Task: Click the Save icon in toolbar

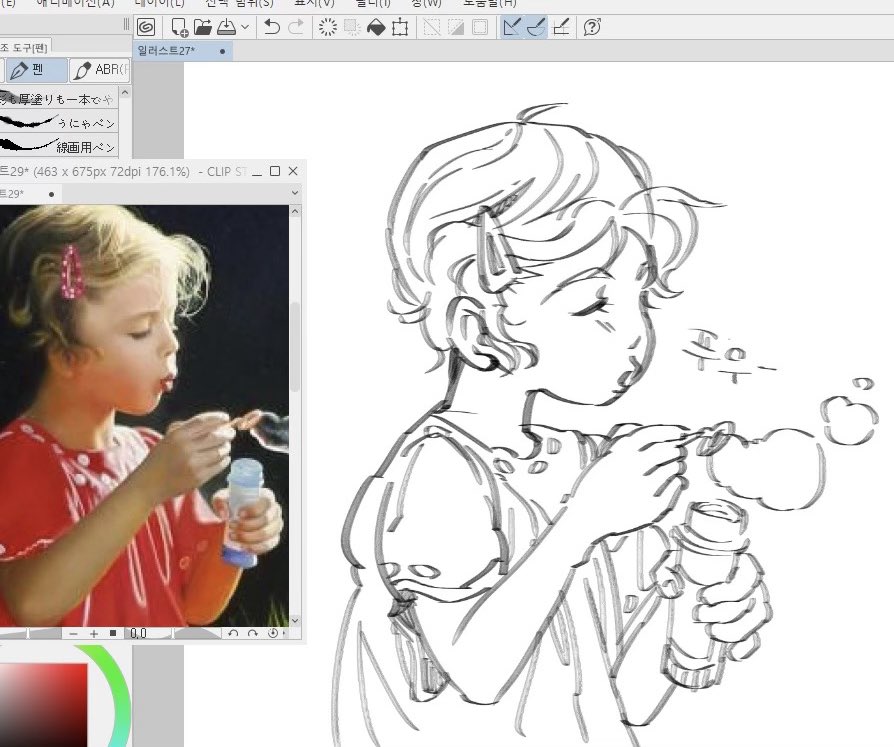Action: [x=226, y=27]
